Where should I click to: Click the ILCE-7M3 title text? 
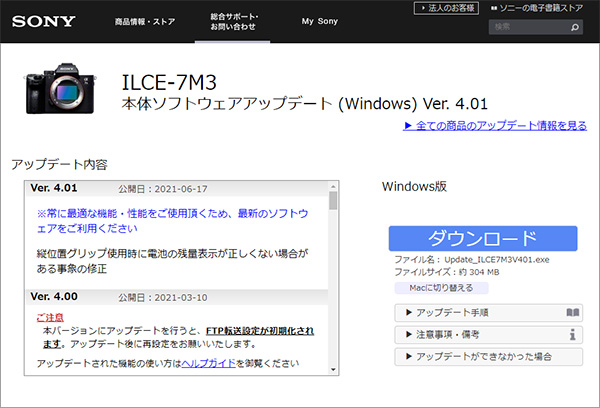169,82
